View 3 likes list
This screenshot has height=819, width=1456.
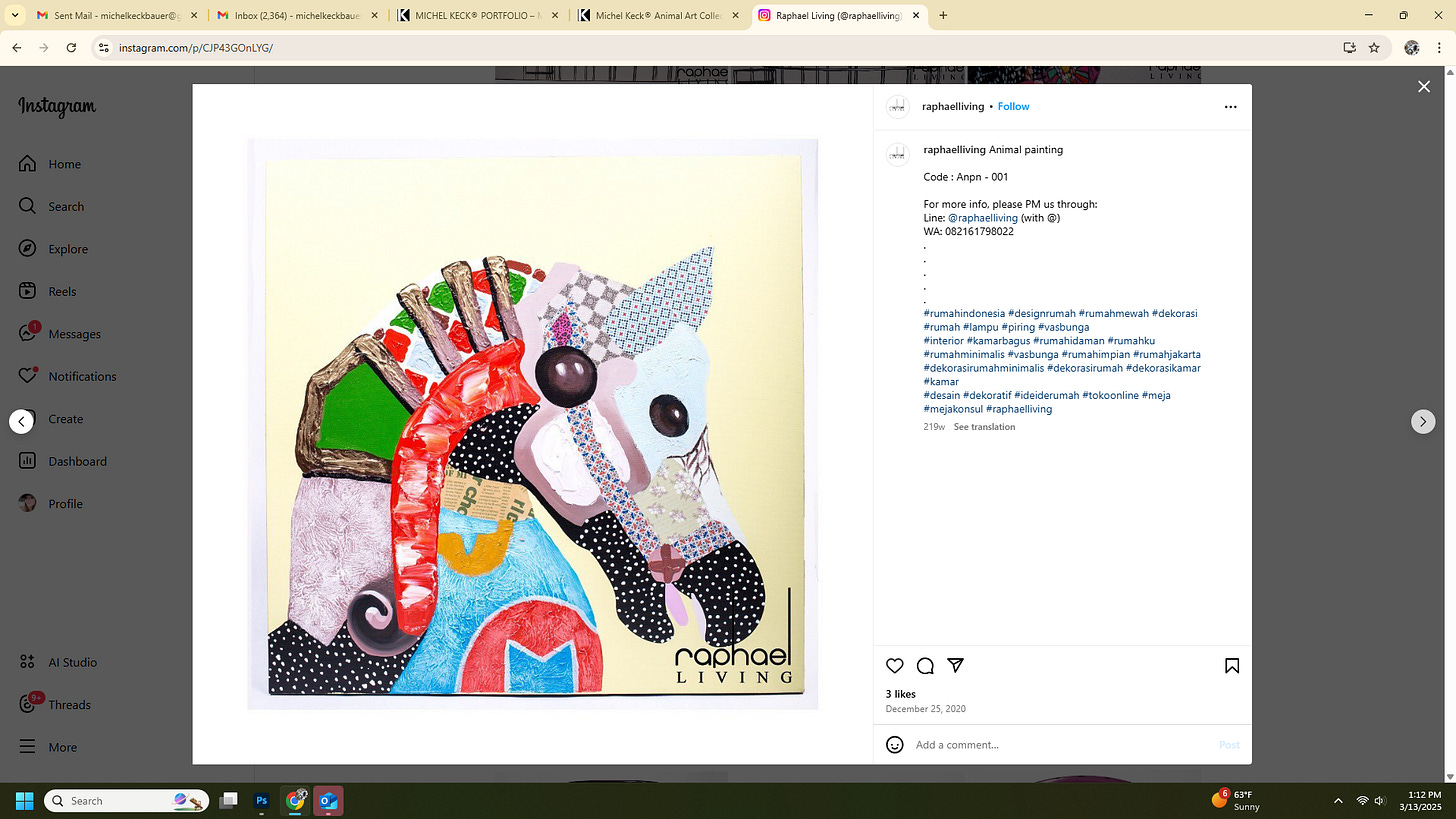coord(900,694)
